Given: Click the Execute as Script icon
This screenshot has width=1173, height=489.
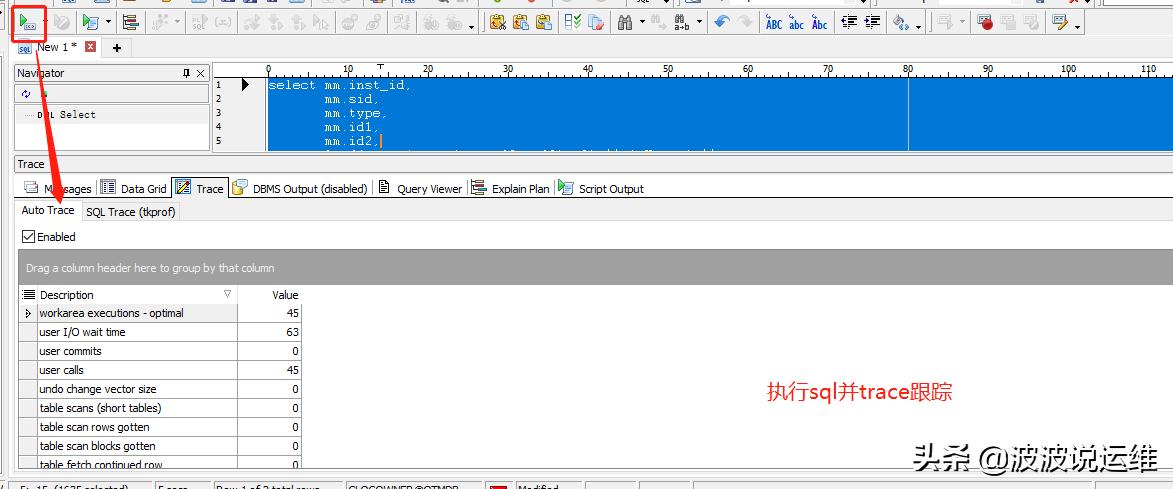Looking at the screenshot, I should click(91, 22).
